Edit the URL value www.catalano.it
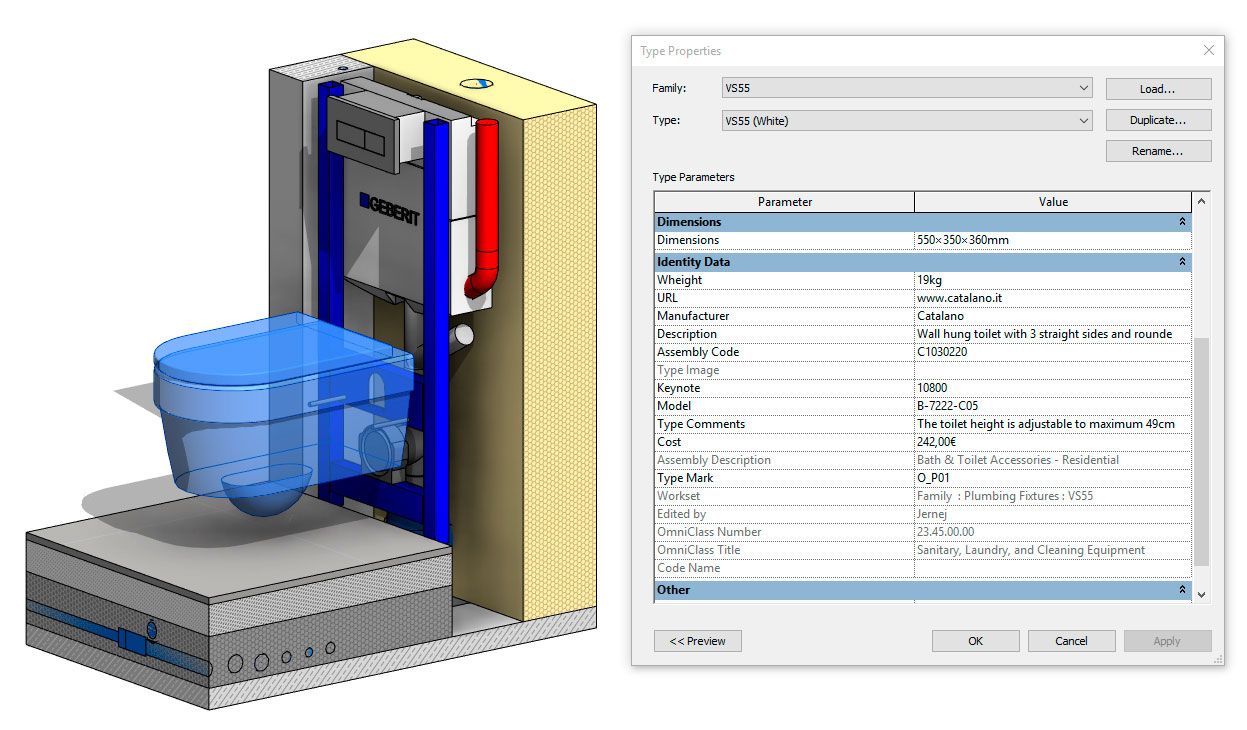Image resolution: width=1247 pixels, height=730 pixels. pos(1053,298)
